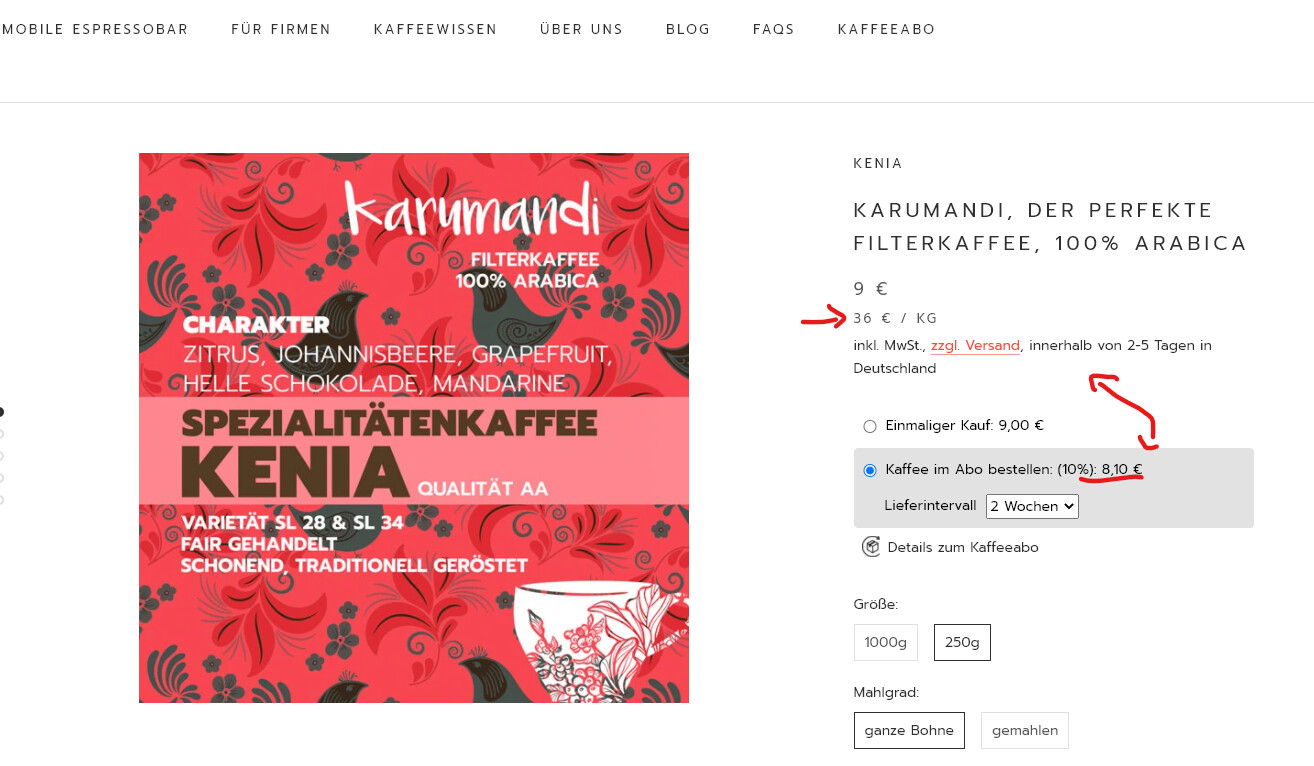1314x766 pixels.
Task: Choose Einmaliger Kauf radio option
Action: (x=870, y=426)
